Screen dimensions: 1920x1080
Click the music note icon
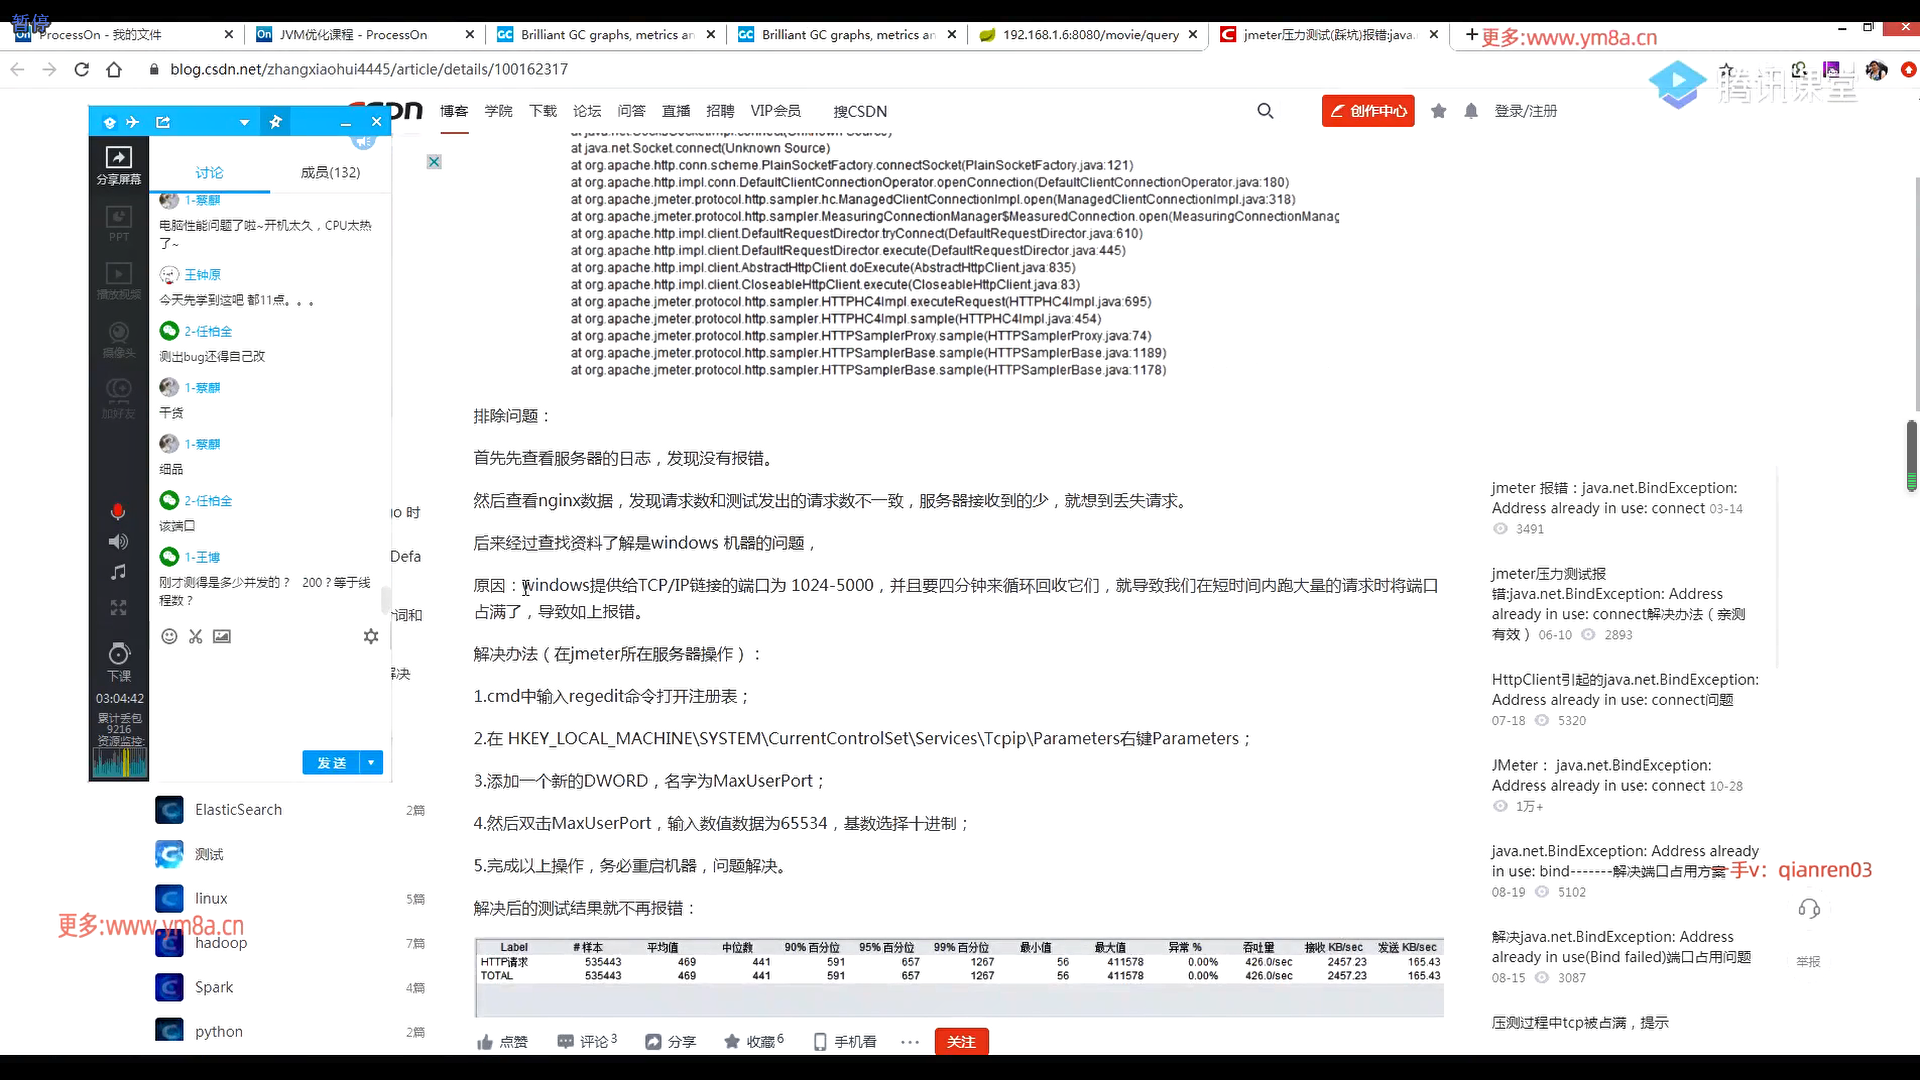coord(118,572)
